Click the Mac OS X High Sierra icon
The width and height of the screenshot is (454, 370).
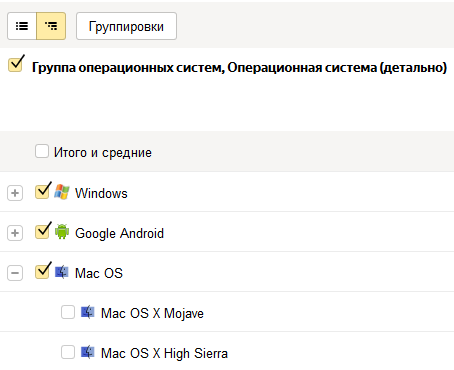[88, 352]
